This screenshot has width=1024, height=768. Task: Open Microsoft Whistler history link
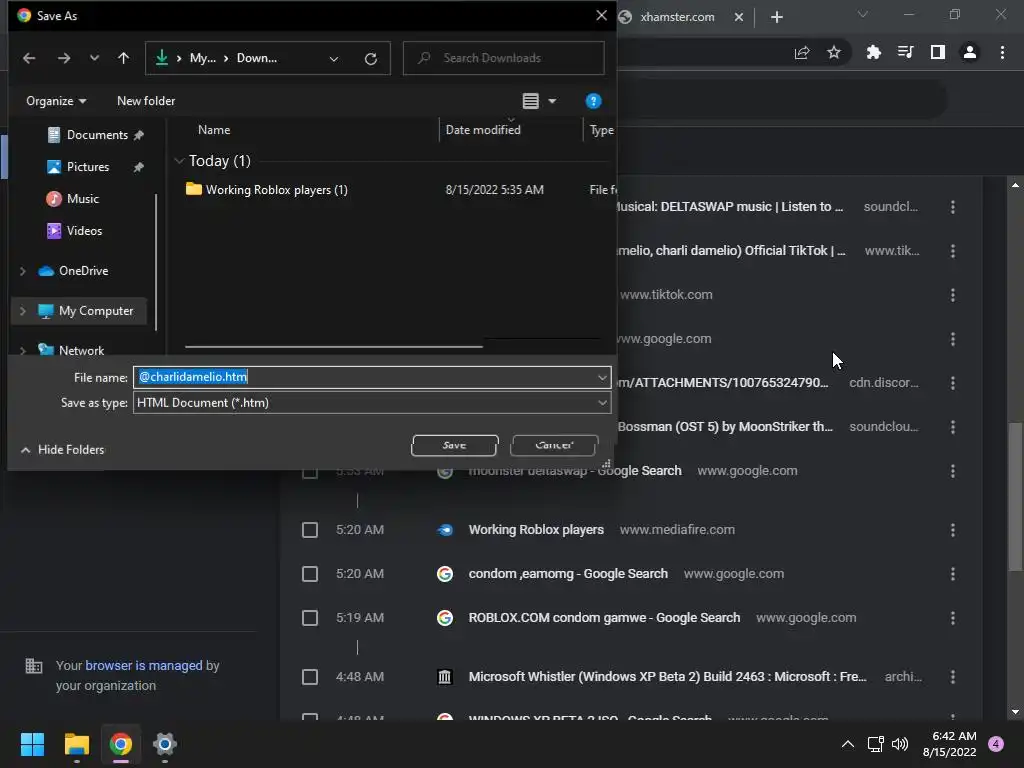pyautogui.click(x=667, y=677)
